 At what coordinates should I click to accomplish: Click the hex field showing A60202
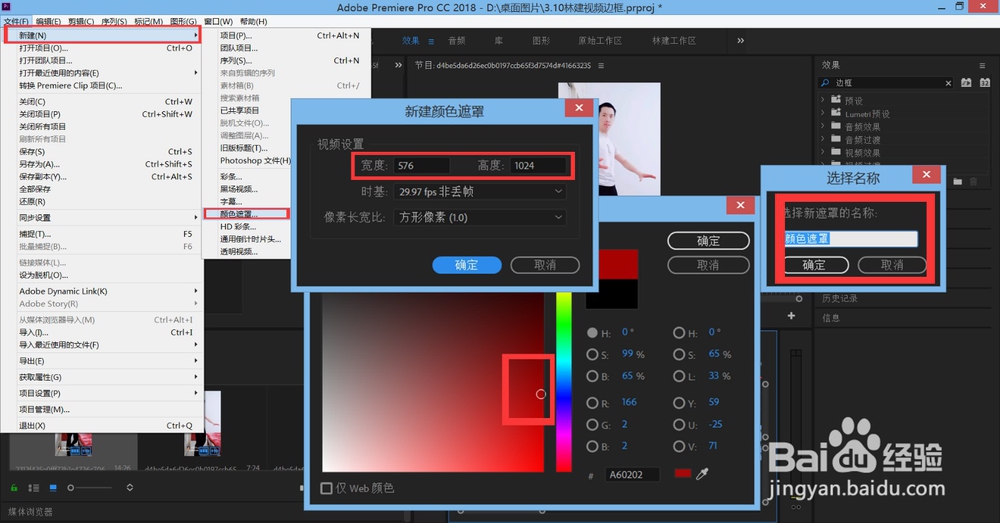[x=633, y=475]
